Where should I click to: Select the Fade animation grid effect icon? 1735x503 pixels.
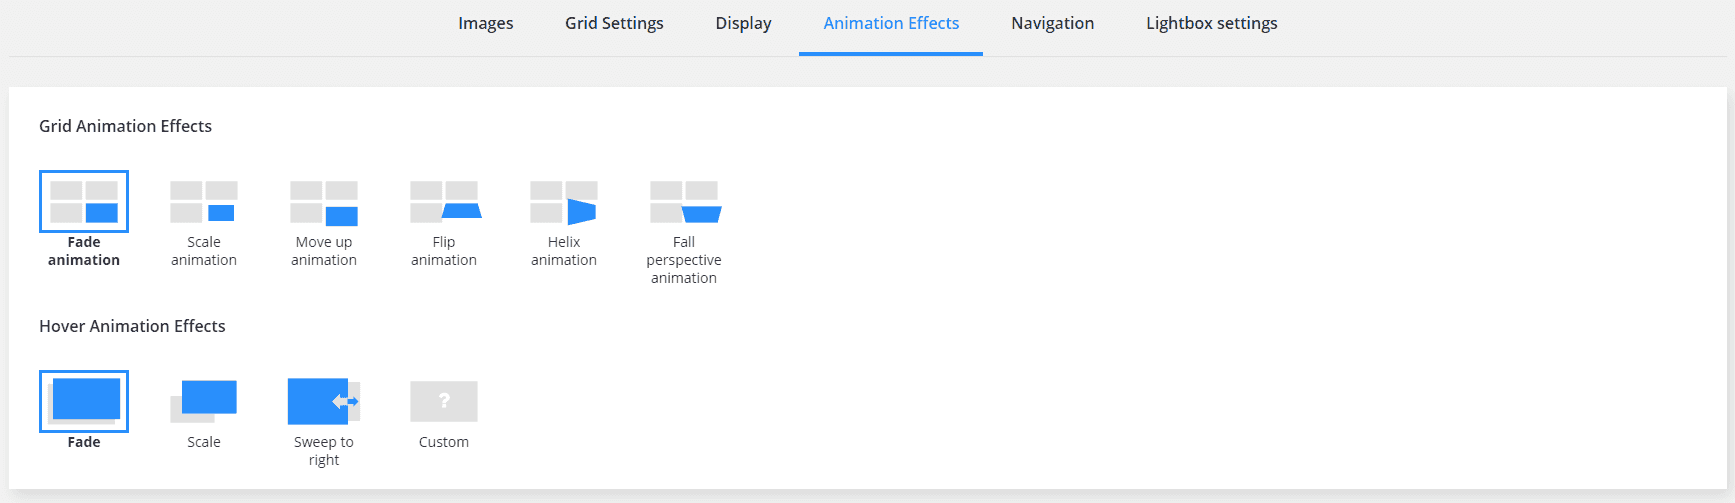click(x=84, y=201)
